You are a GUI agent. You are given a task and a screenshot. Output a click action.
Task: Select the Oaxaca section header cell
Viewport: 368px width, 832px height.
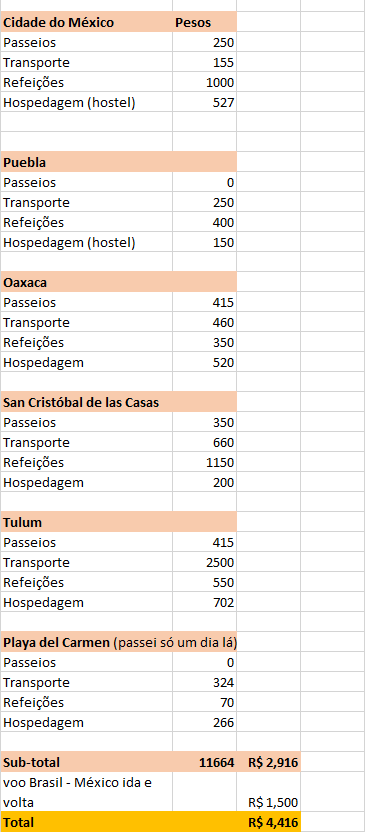click(x=86, y=283)
